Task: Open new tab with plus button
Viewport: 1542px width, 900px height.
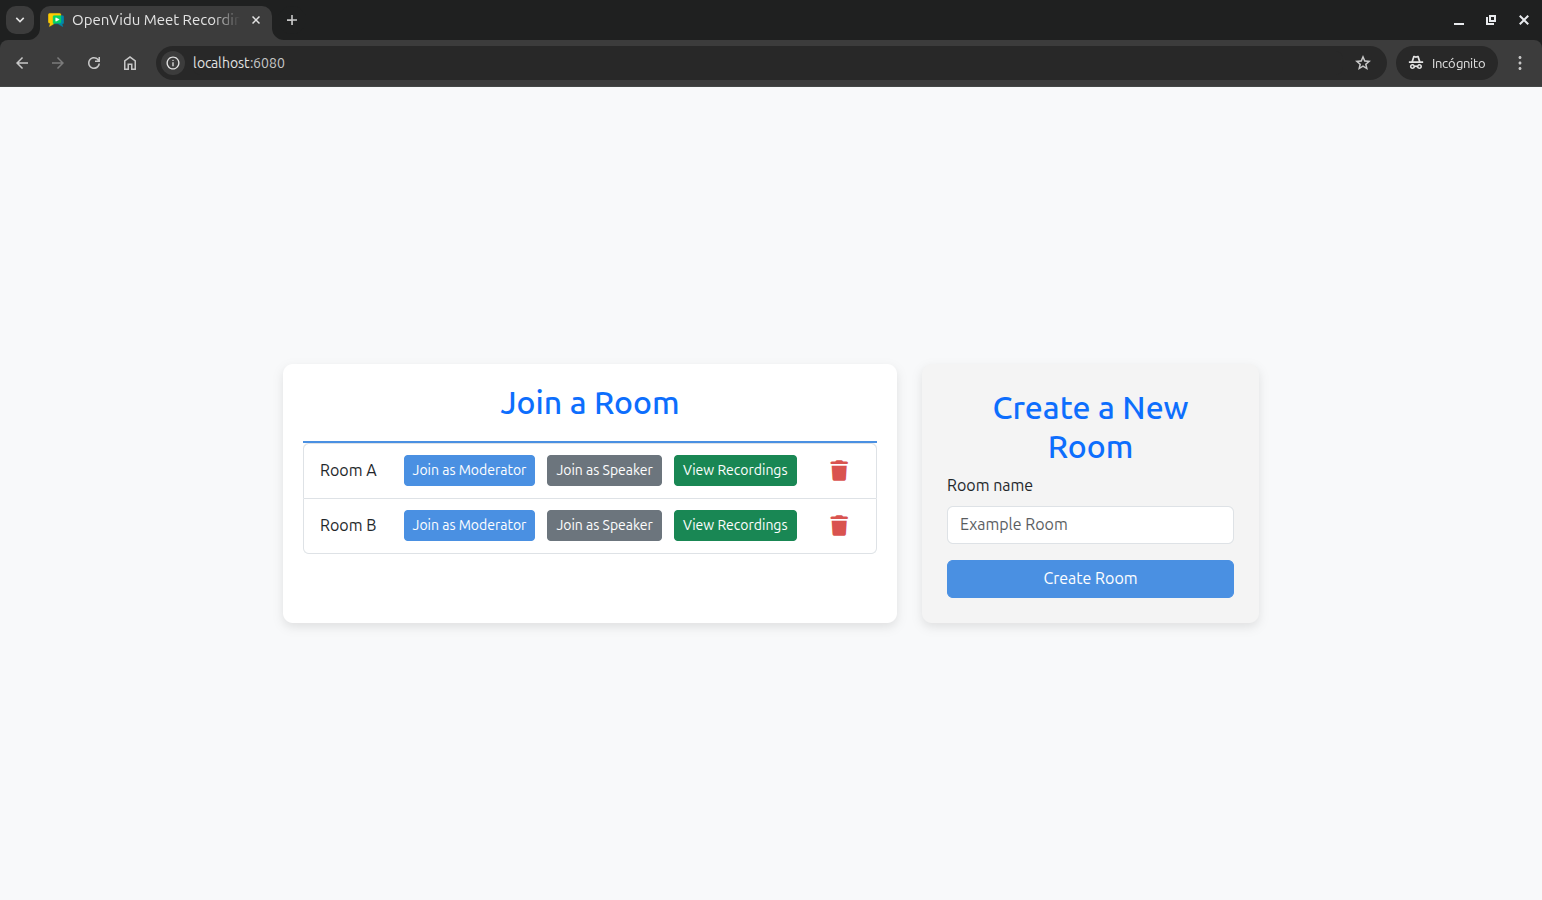Action: click(x=292, y=20)
